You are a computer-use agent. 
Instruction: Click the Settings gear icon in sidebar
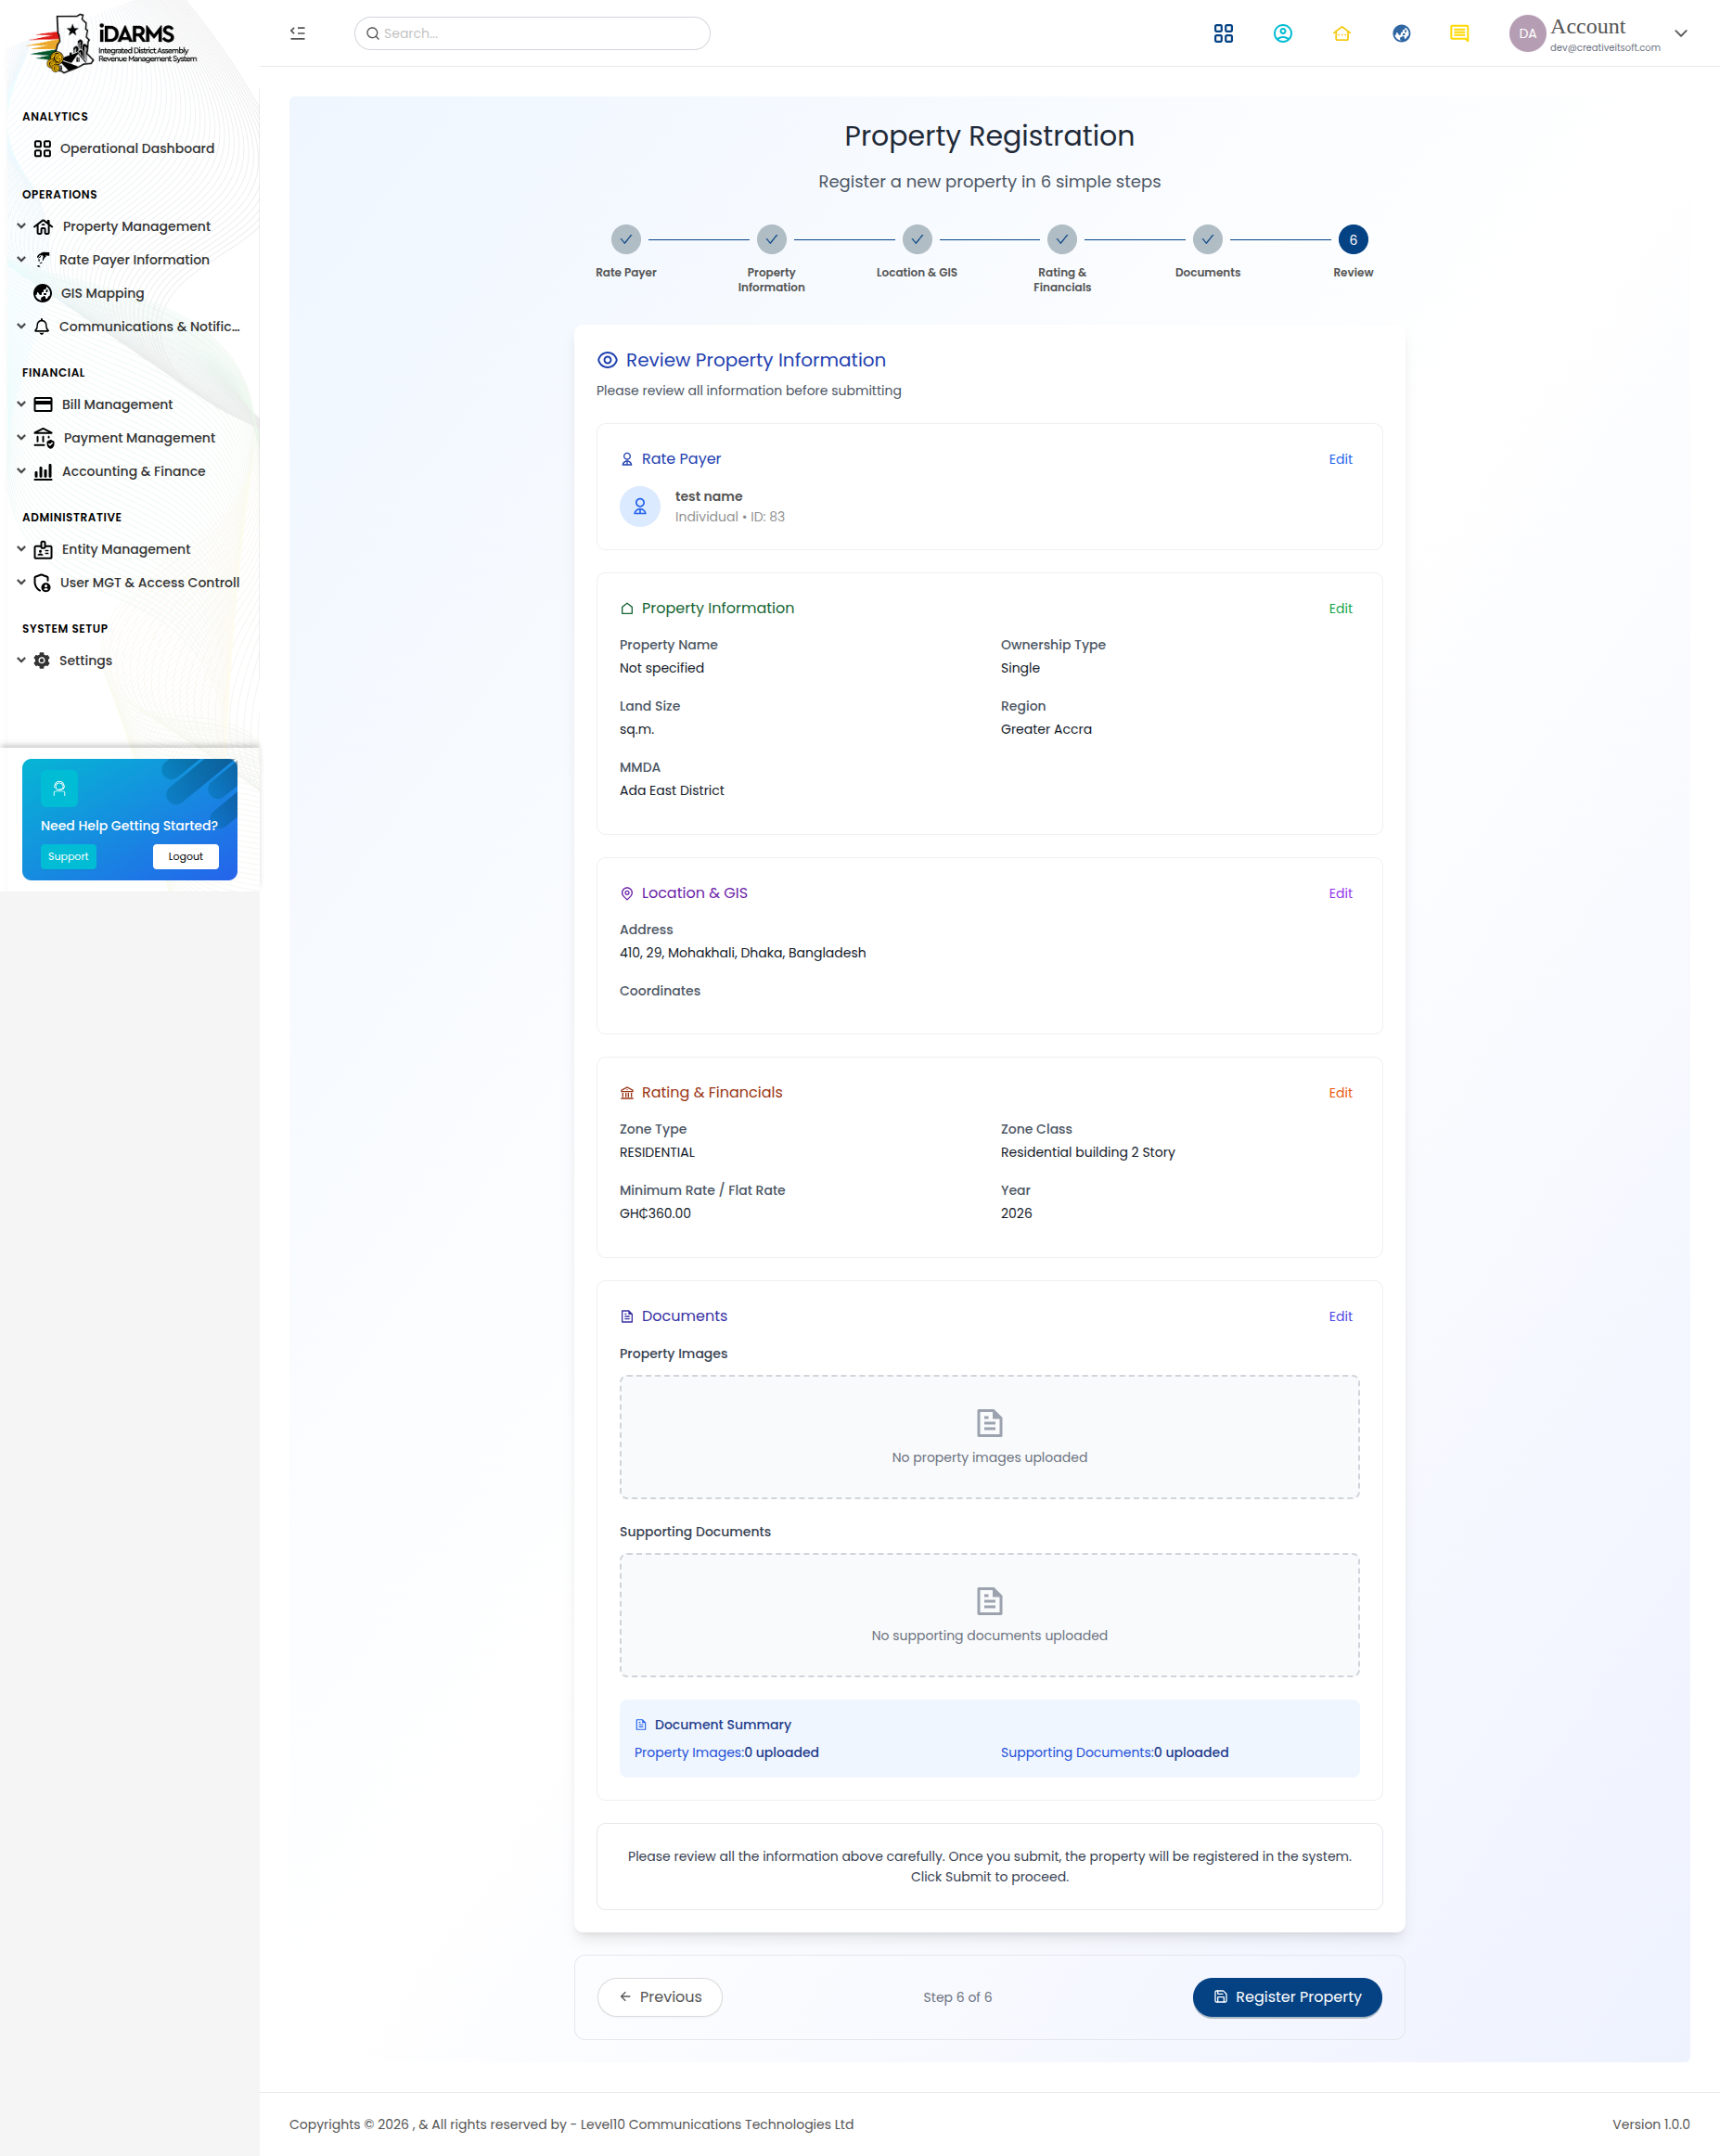point(42,660)
